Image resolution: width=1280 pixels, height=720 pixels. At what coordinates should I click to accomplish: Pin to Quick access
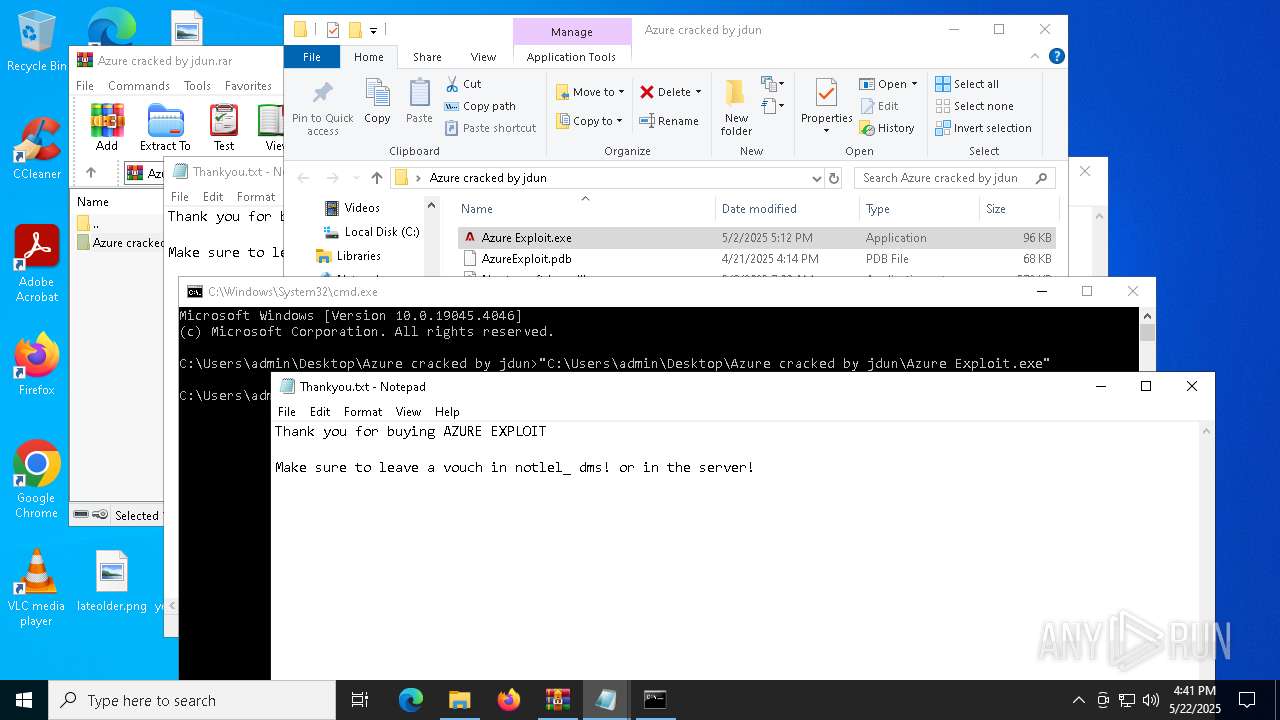tap(322, 108)
